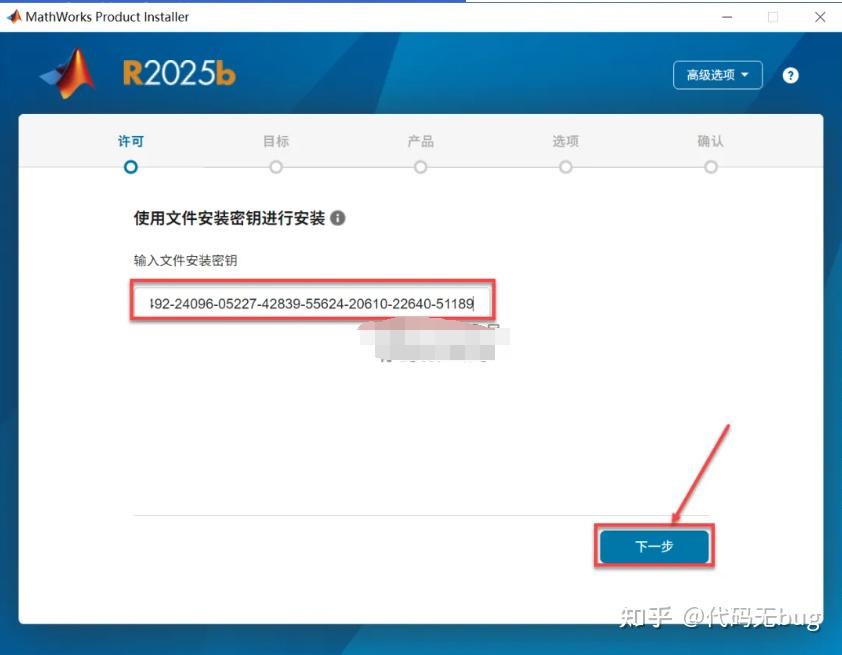Viewport: 842px width, 655px height.
Task: Click the MATLAB logo icon
Action: point(62,73)
